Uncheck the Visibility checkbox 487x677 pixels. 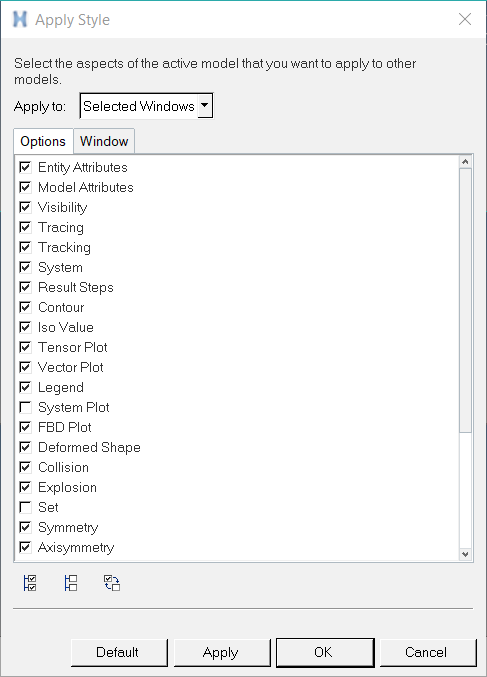click(x=25, y=207)
